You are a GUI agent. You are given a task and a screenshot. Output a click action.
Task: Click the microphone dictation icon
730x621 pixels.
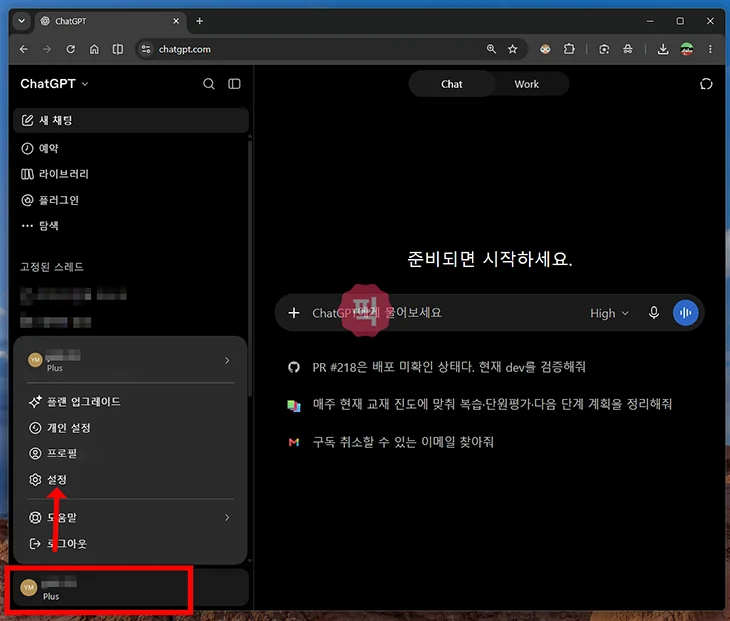pyautogui.click(x=654, y=313)
